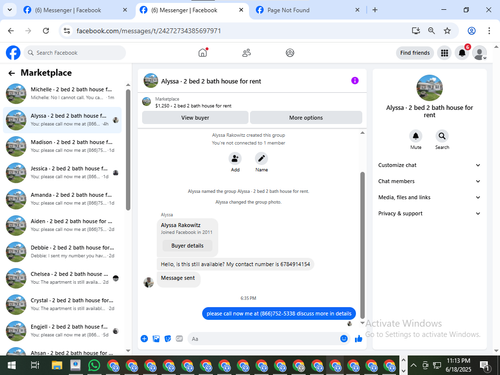
Task: Open WhatsApp from the taskbar
Action: click(94, 366)
